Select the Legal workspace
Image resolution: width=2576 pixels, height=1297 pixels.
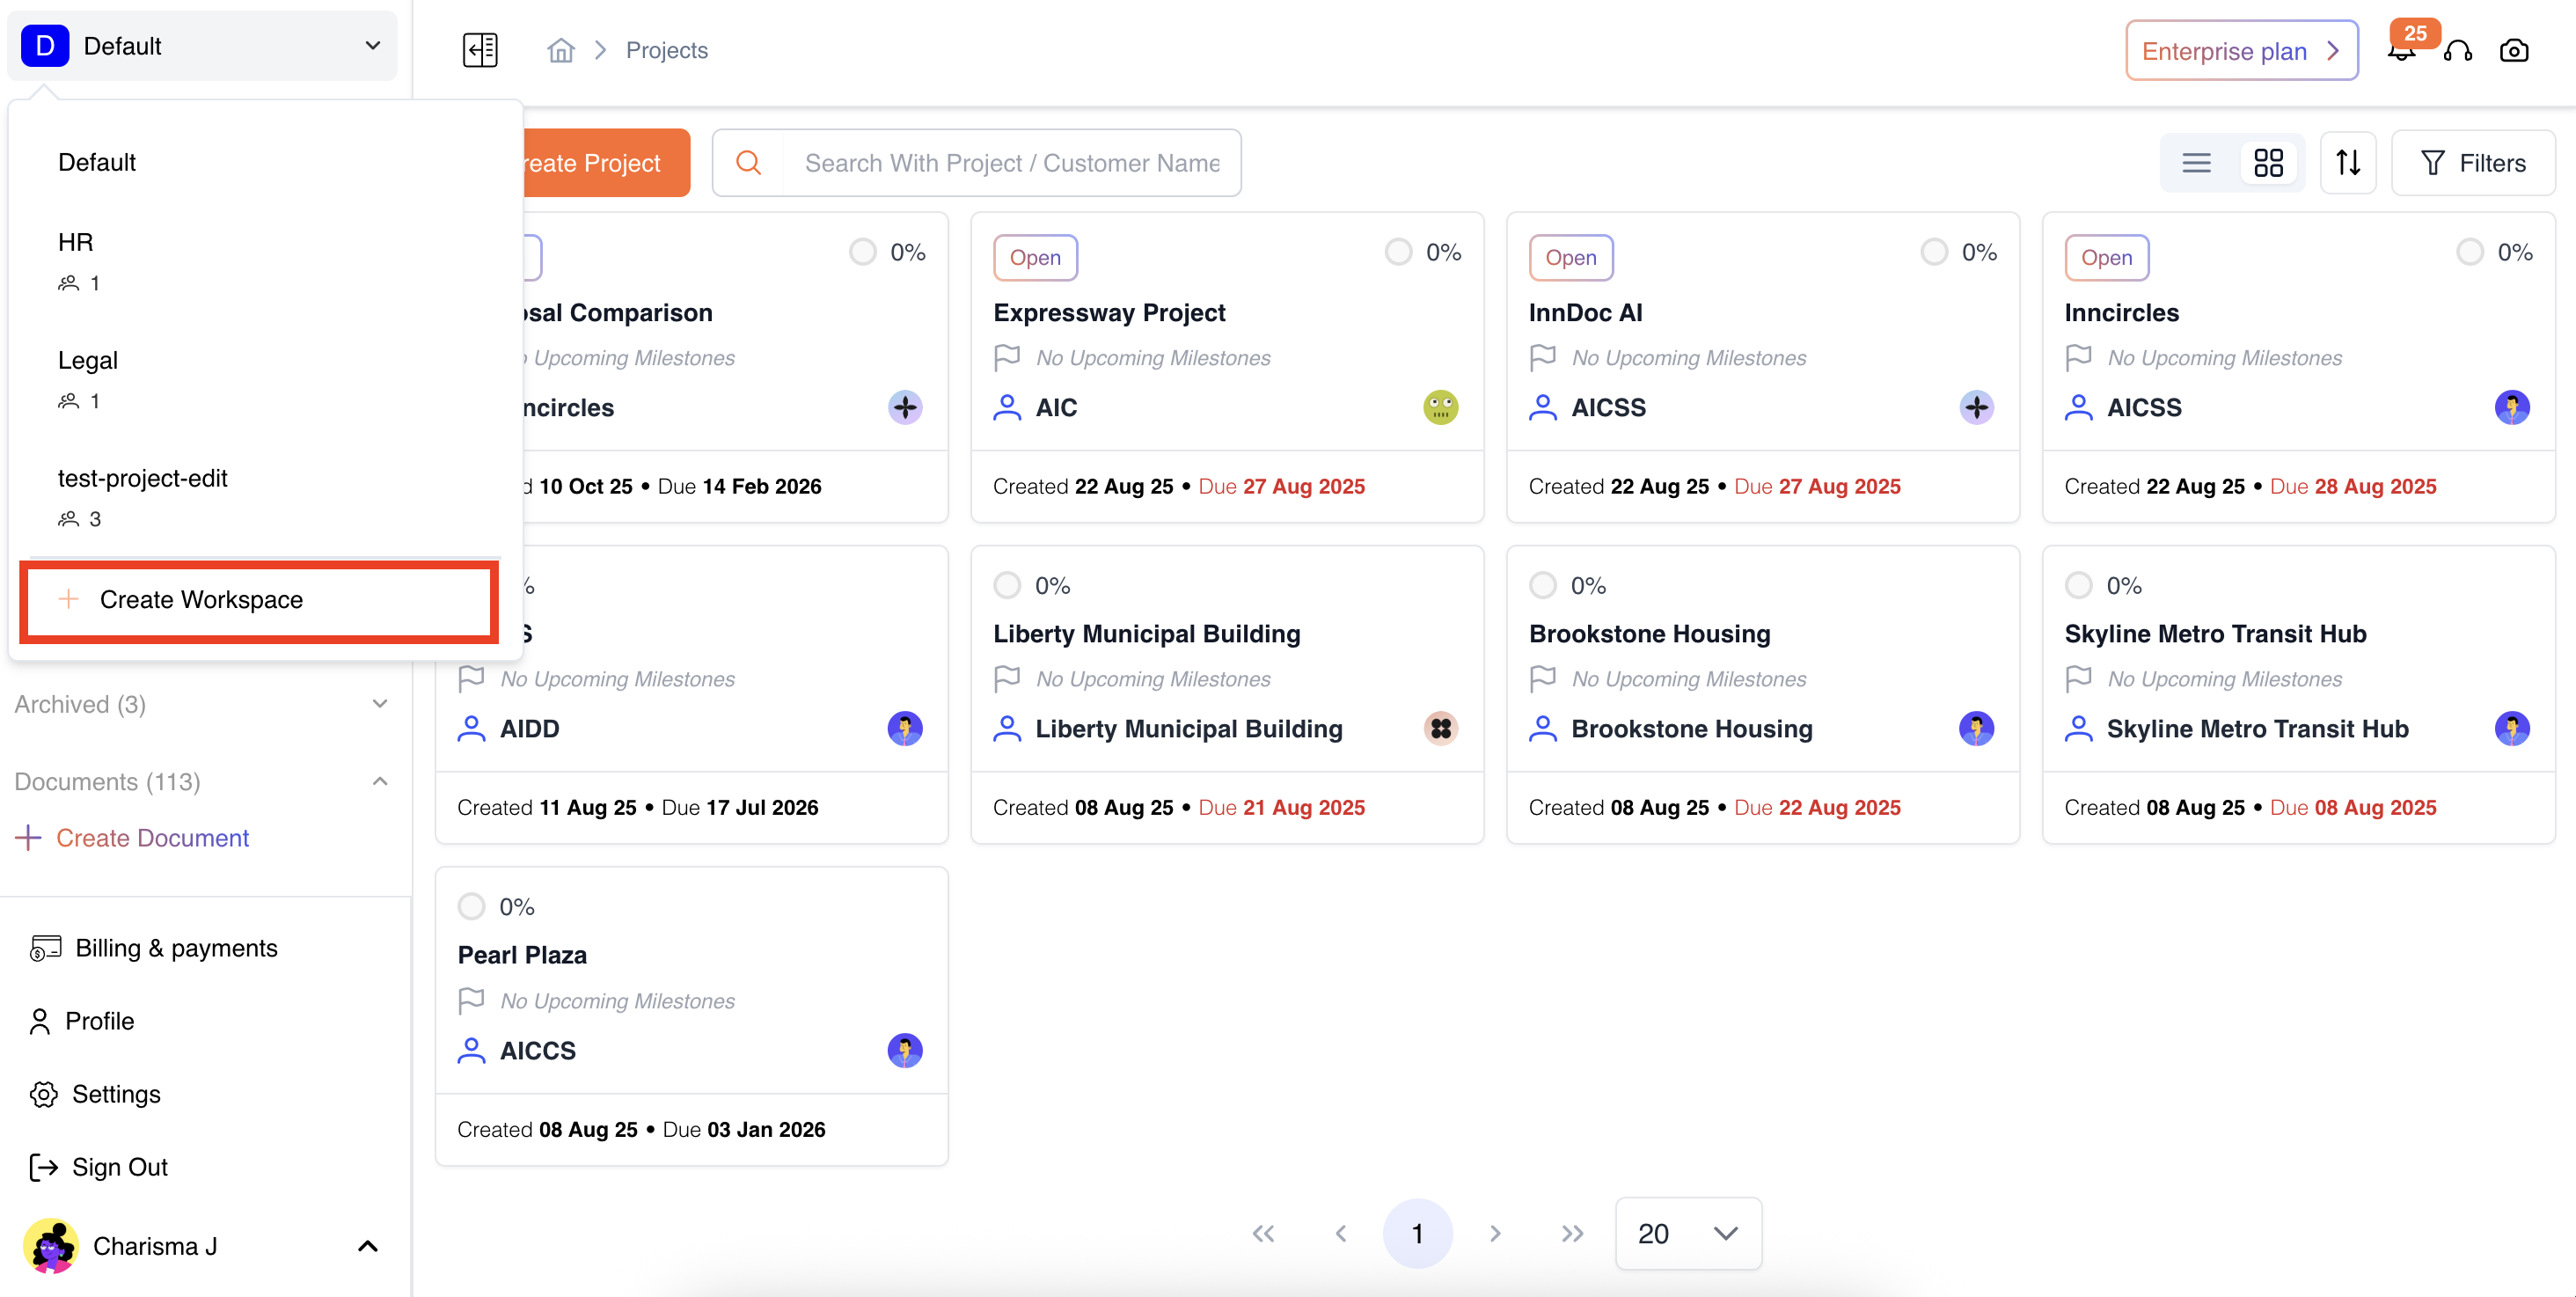(88, 361)
